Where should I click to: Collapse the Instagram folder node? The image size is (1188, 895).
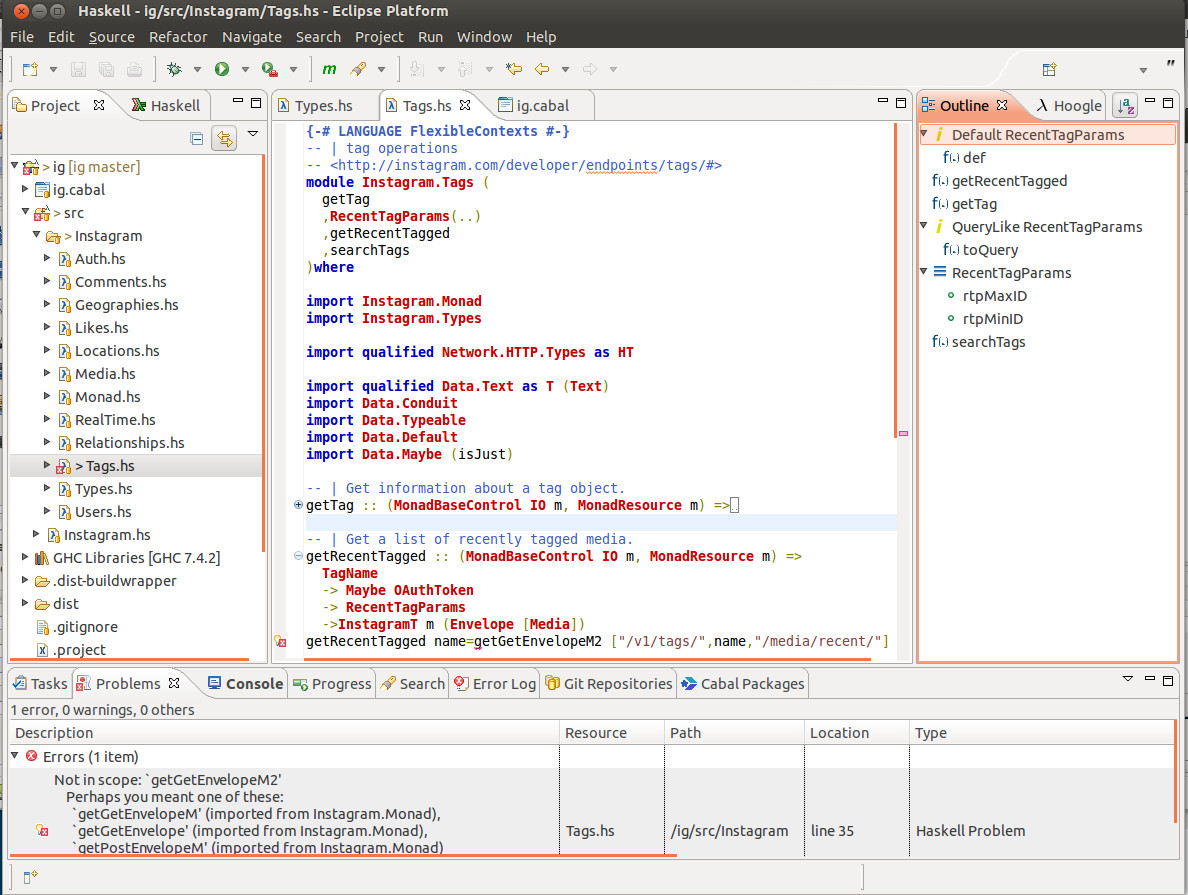pos(36,236)
